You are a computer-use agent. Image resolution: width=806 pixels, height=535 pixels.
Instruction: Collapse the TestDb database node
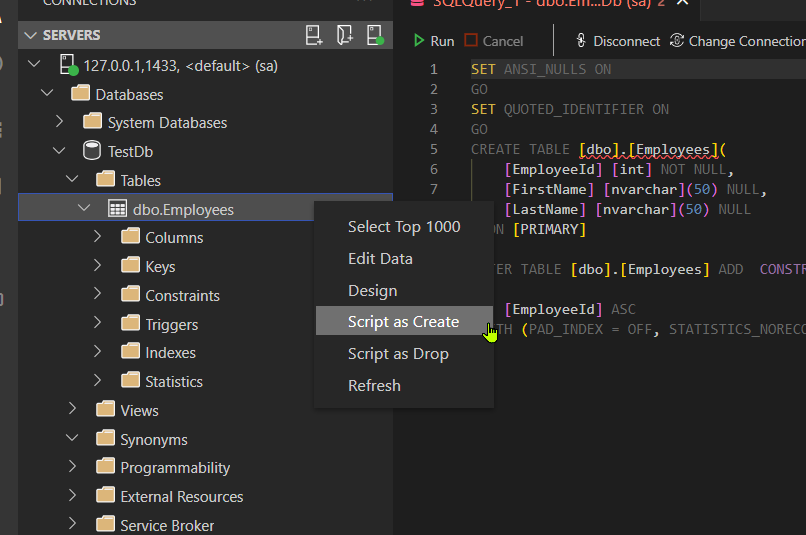[60, 151]
